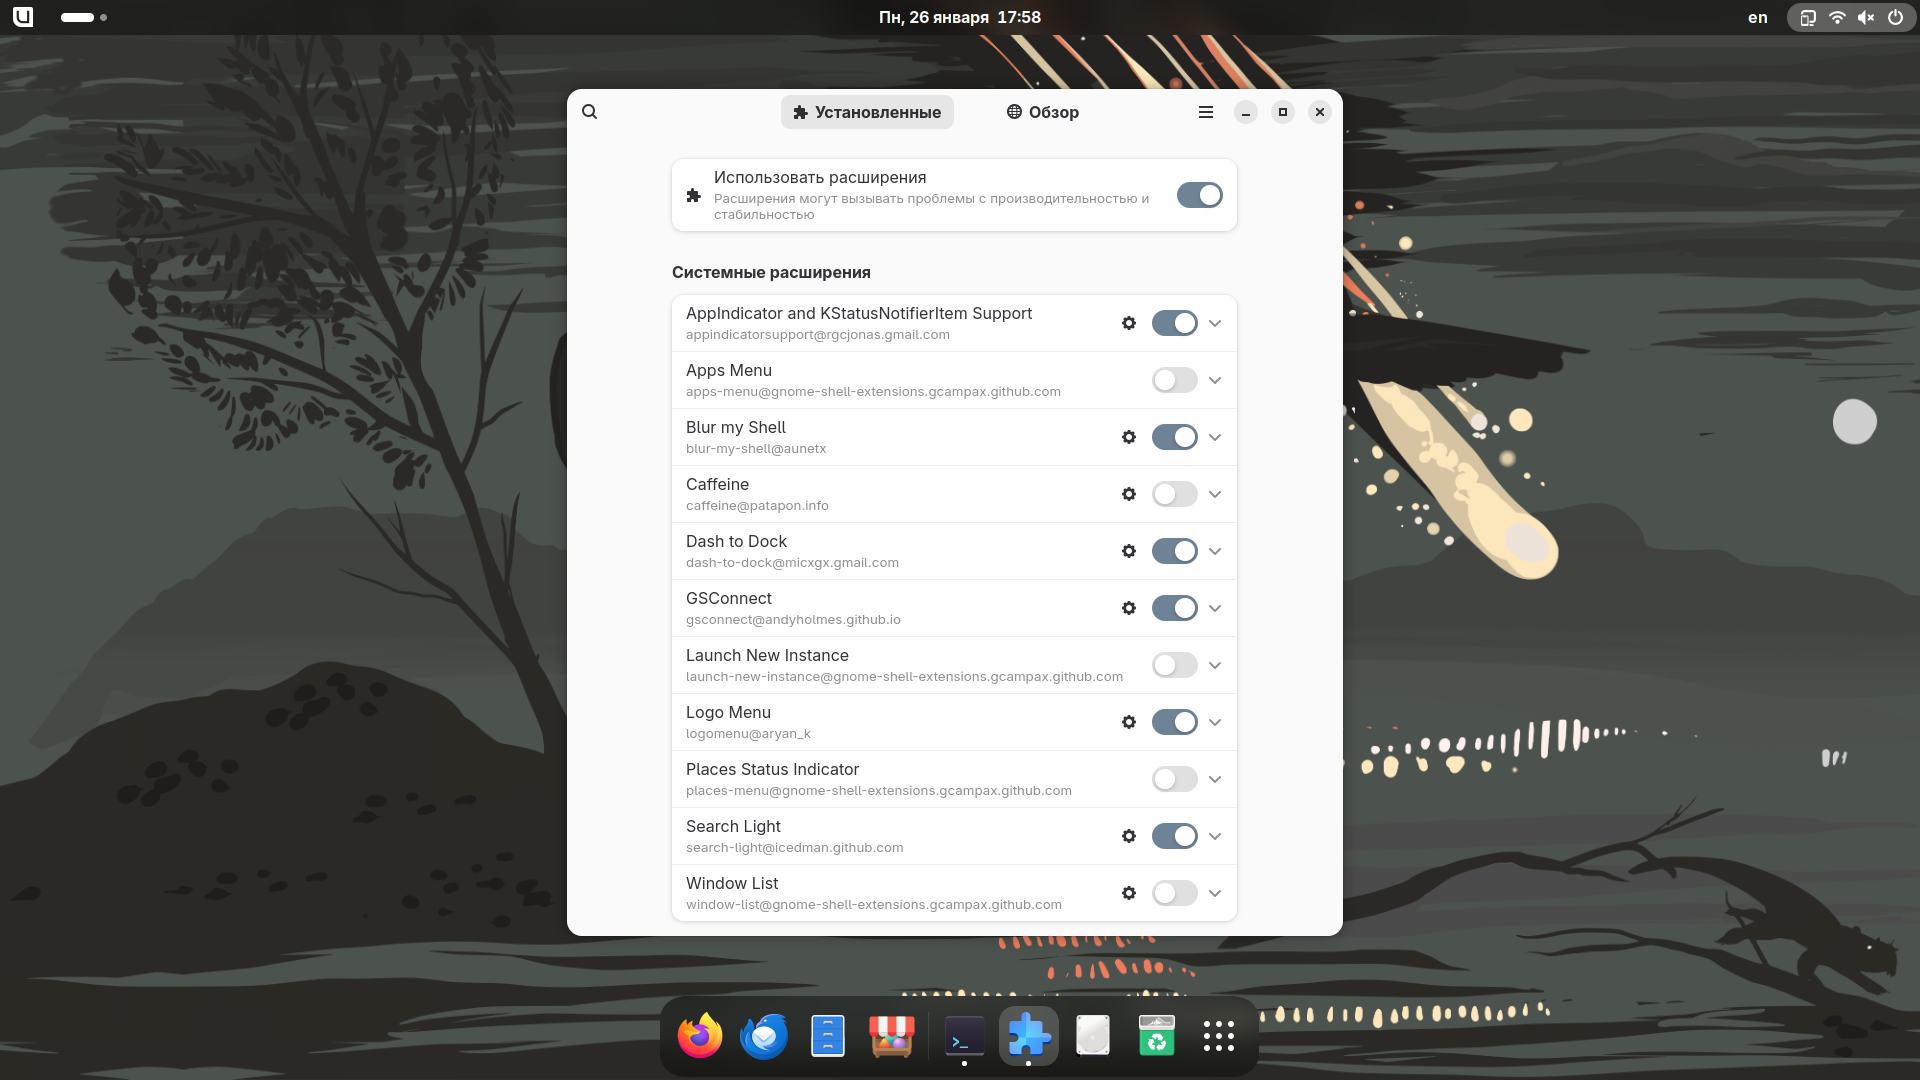Turn off Search Light extension
This screenshot has width=1920, height=1080.
click(x=1174, y=836)
